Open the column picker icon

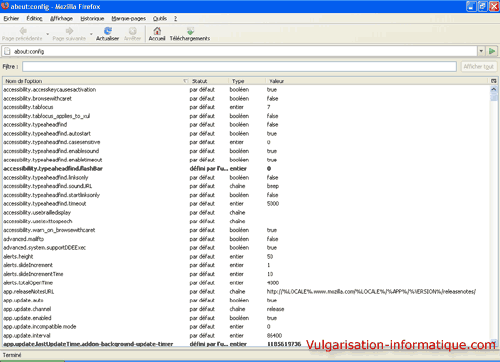pos(494,81)
